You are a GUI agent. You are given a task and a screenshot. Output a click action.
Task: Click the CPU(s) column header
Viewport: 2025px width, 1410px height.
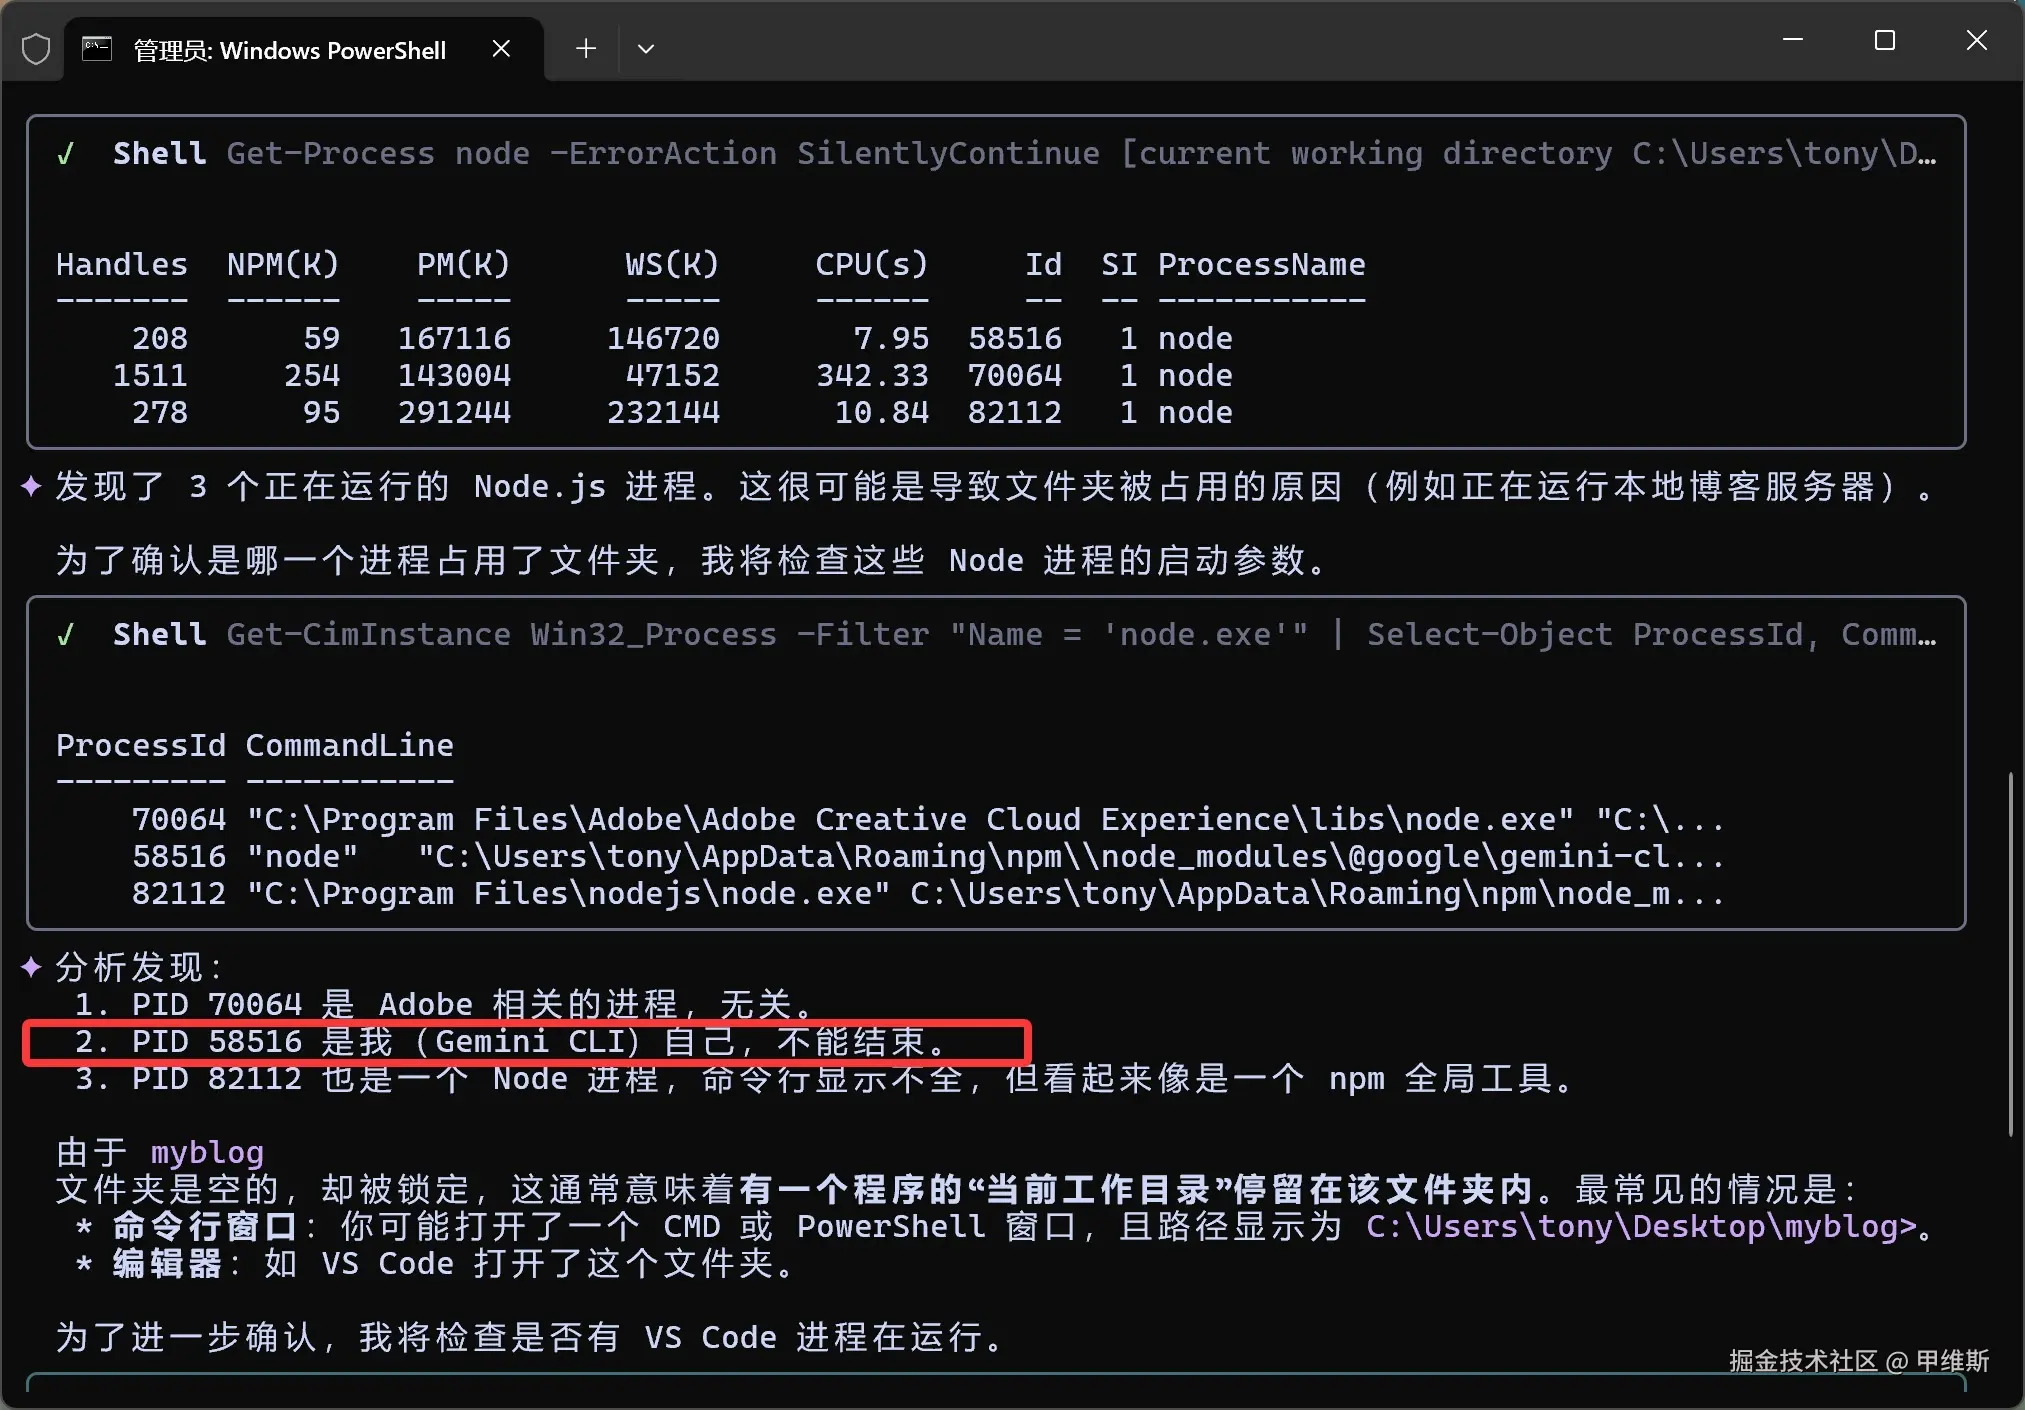[x=870, y=264]
